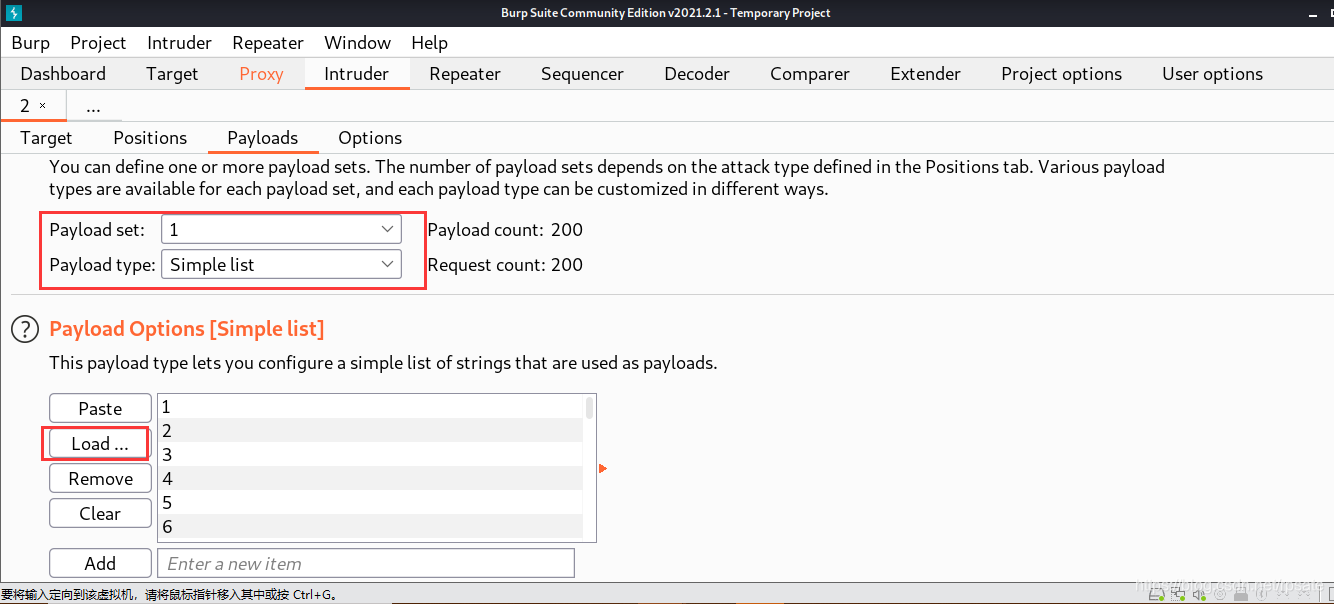
Task: Open the User options tab
Action: click(x=1212, y=74)
